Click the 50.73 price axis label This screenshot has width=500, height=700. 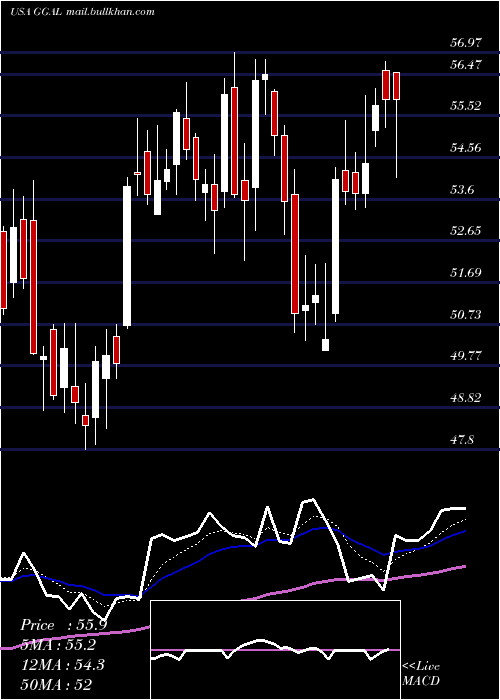pyautogui.click(x=466, y=314)
